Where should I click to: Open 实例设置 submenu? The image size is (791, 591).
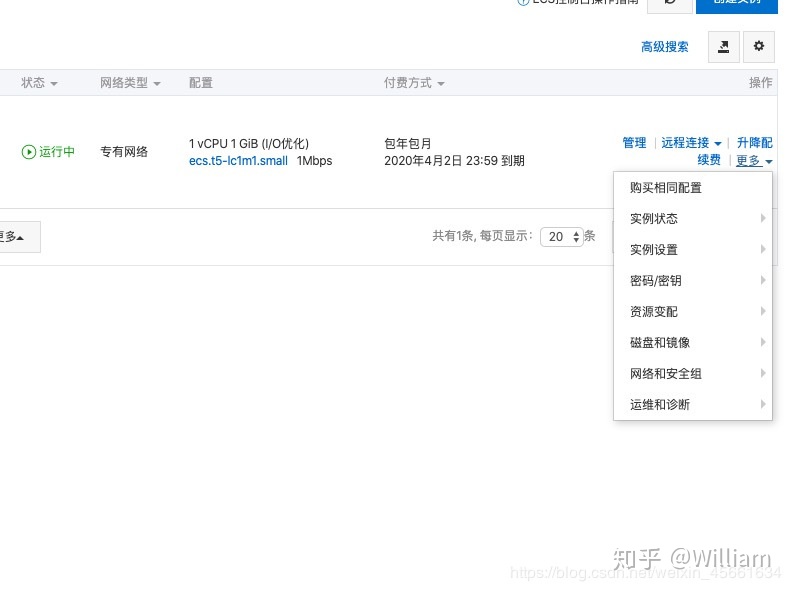(x=693, y=250)
